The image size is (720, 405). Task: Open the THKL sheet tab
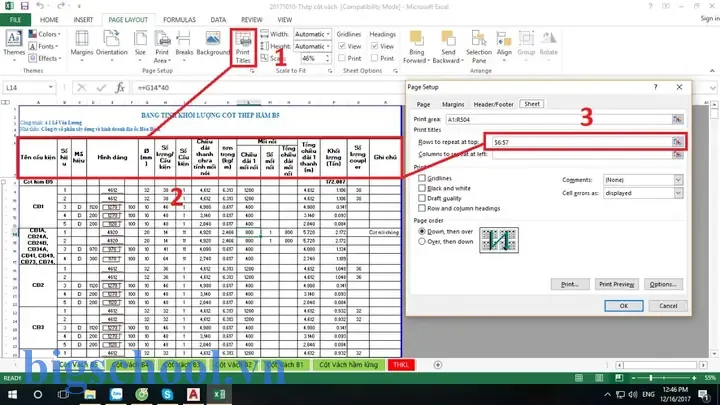tap(401, 365)
